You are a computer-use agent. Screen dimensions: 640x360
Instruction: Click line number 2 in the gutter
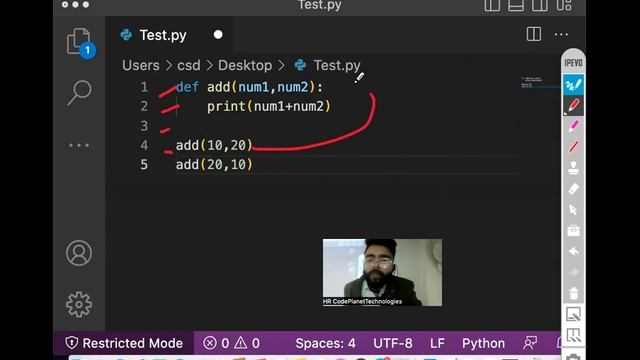coord(144,107)
